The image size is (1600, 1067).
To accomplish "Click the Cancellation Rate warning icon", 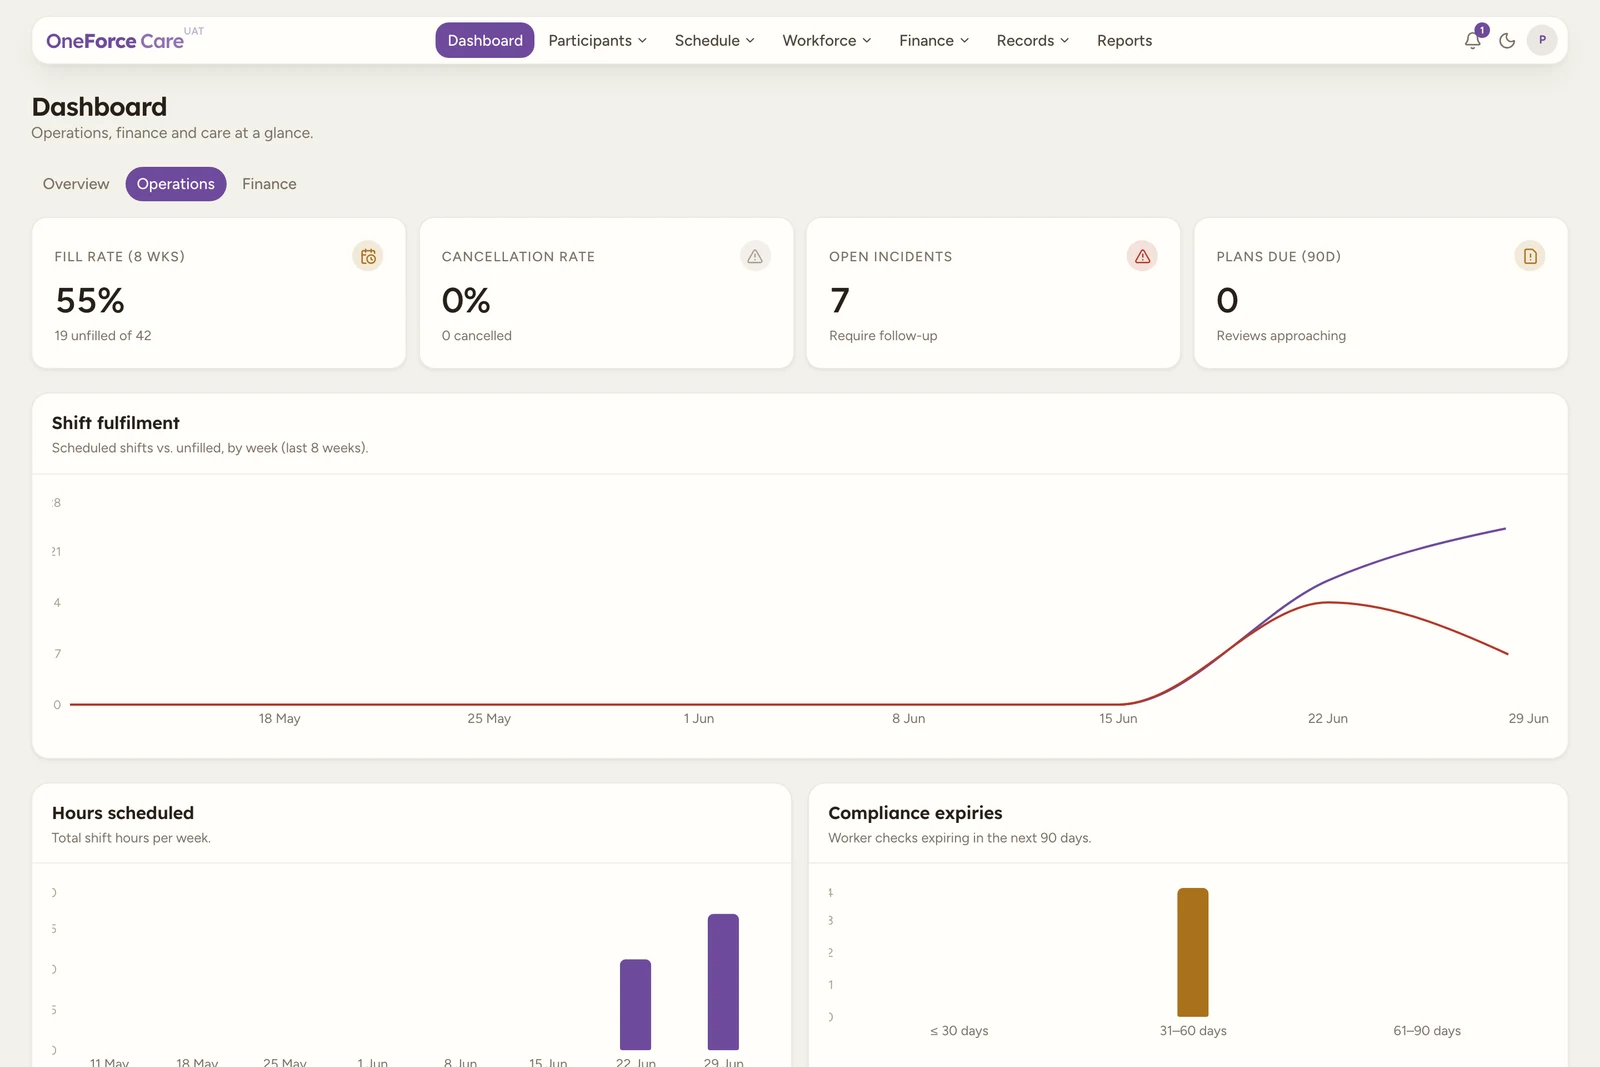I will pyautogui.click(x=755, y=256).
